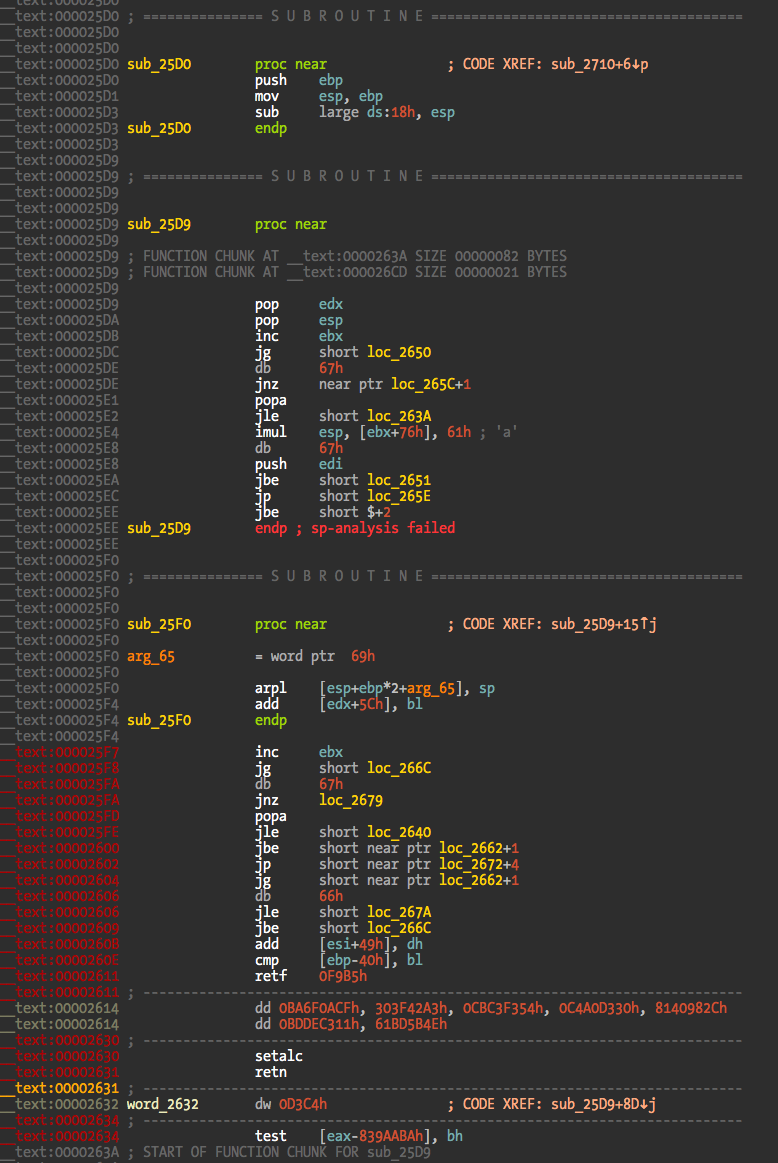Select the loc_2672+4 jump target

tap(478, 864)
